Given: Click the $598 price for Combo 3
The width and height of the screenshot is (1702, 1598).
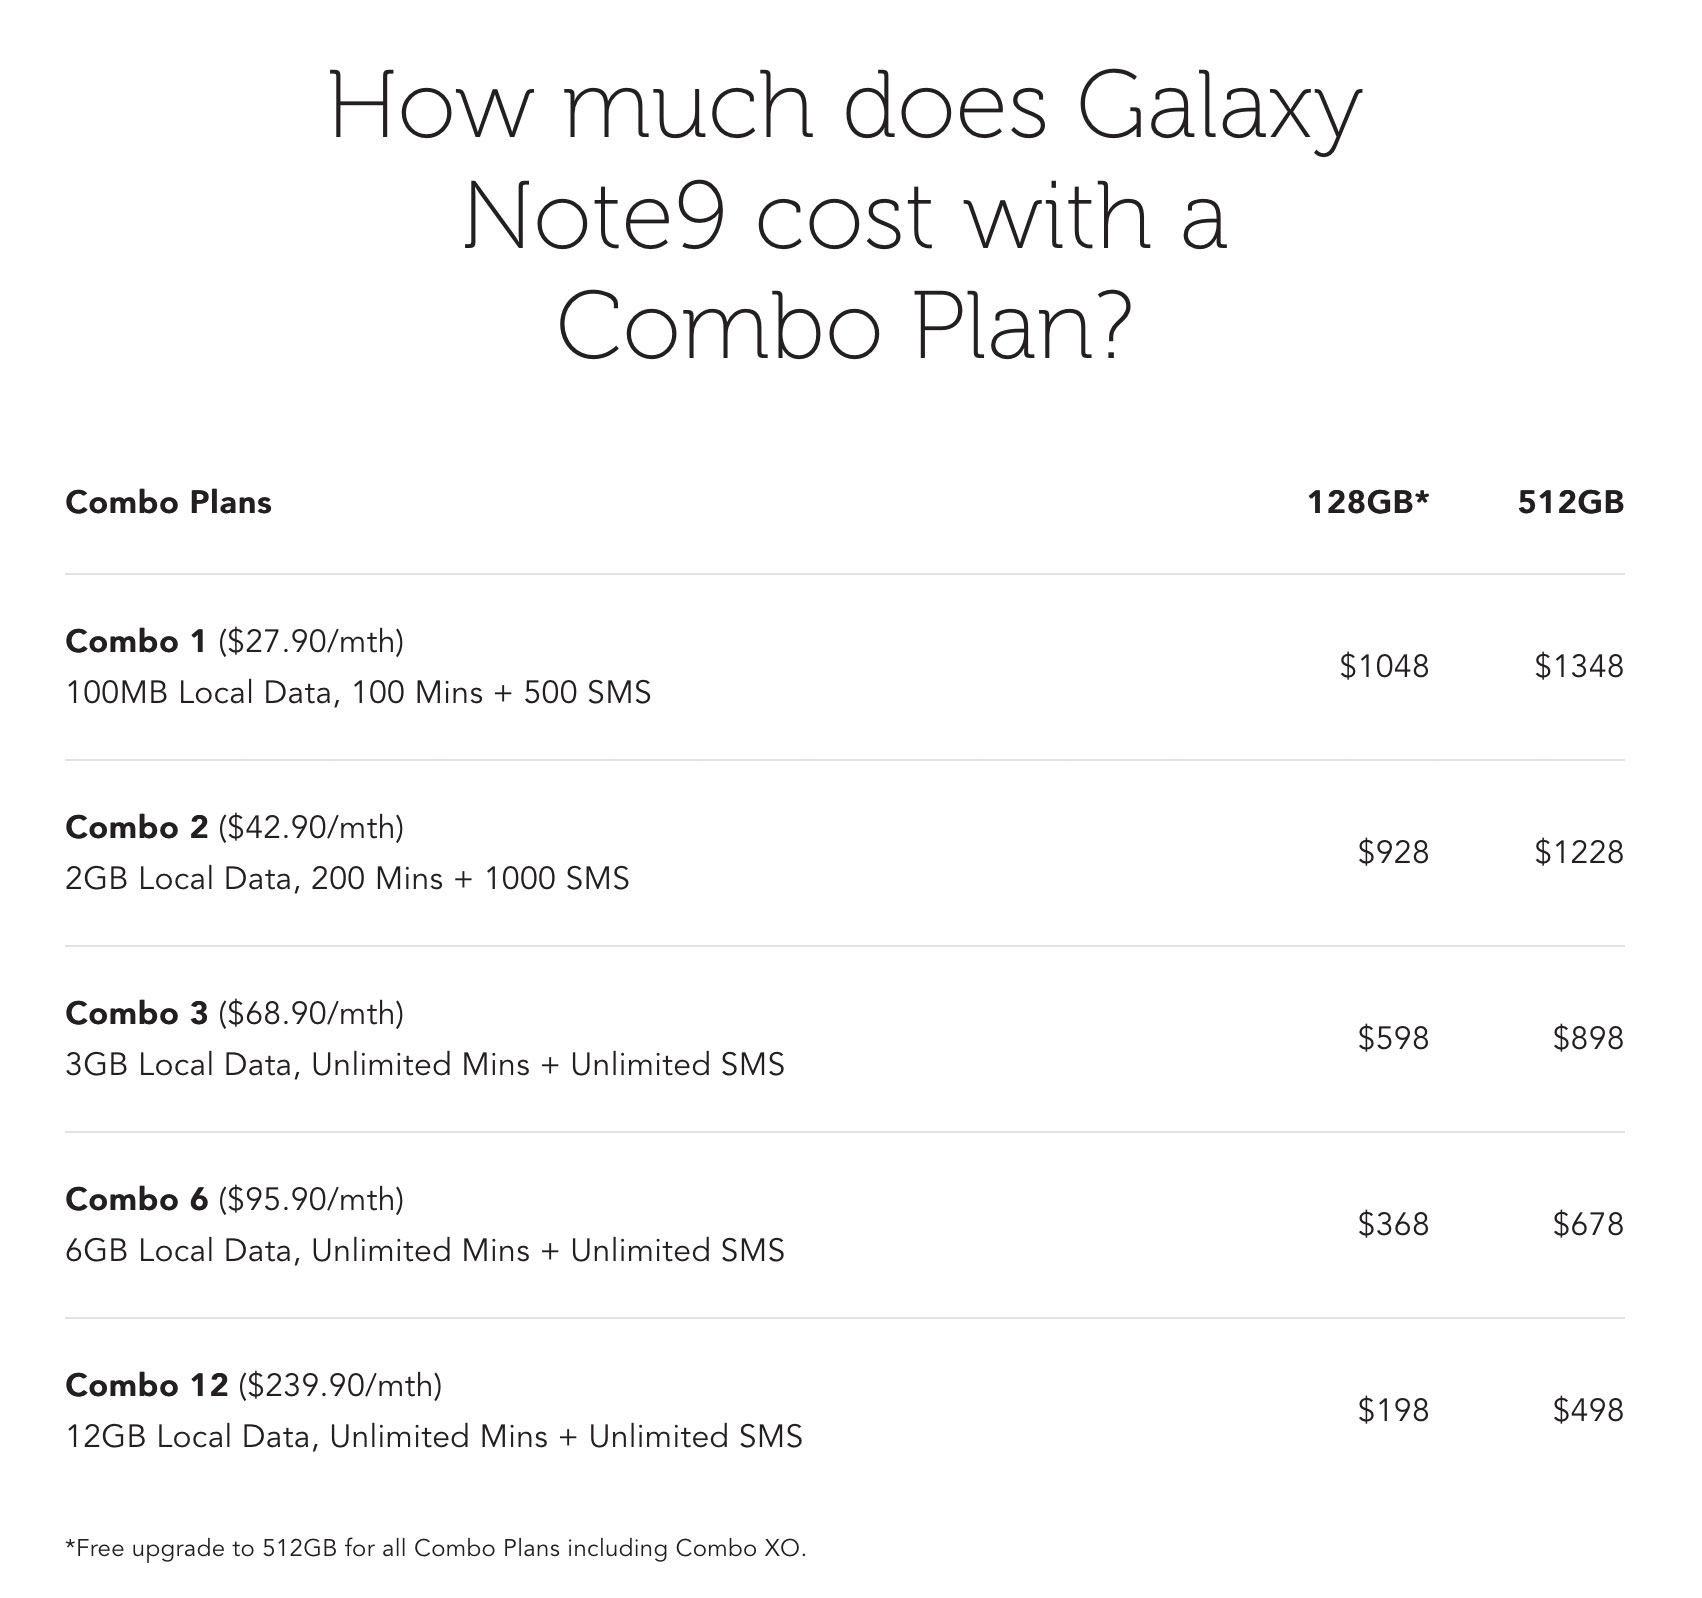Looking at the screenshot, I should coord(1393,1038).
